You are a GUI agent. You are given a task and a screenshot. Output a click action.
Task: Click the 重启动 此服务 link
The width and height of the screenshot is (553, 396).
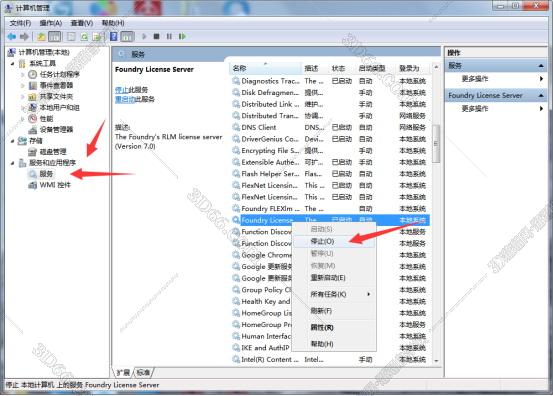click(125, 99)
